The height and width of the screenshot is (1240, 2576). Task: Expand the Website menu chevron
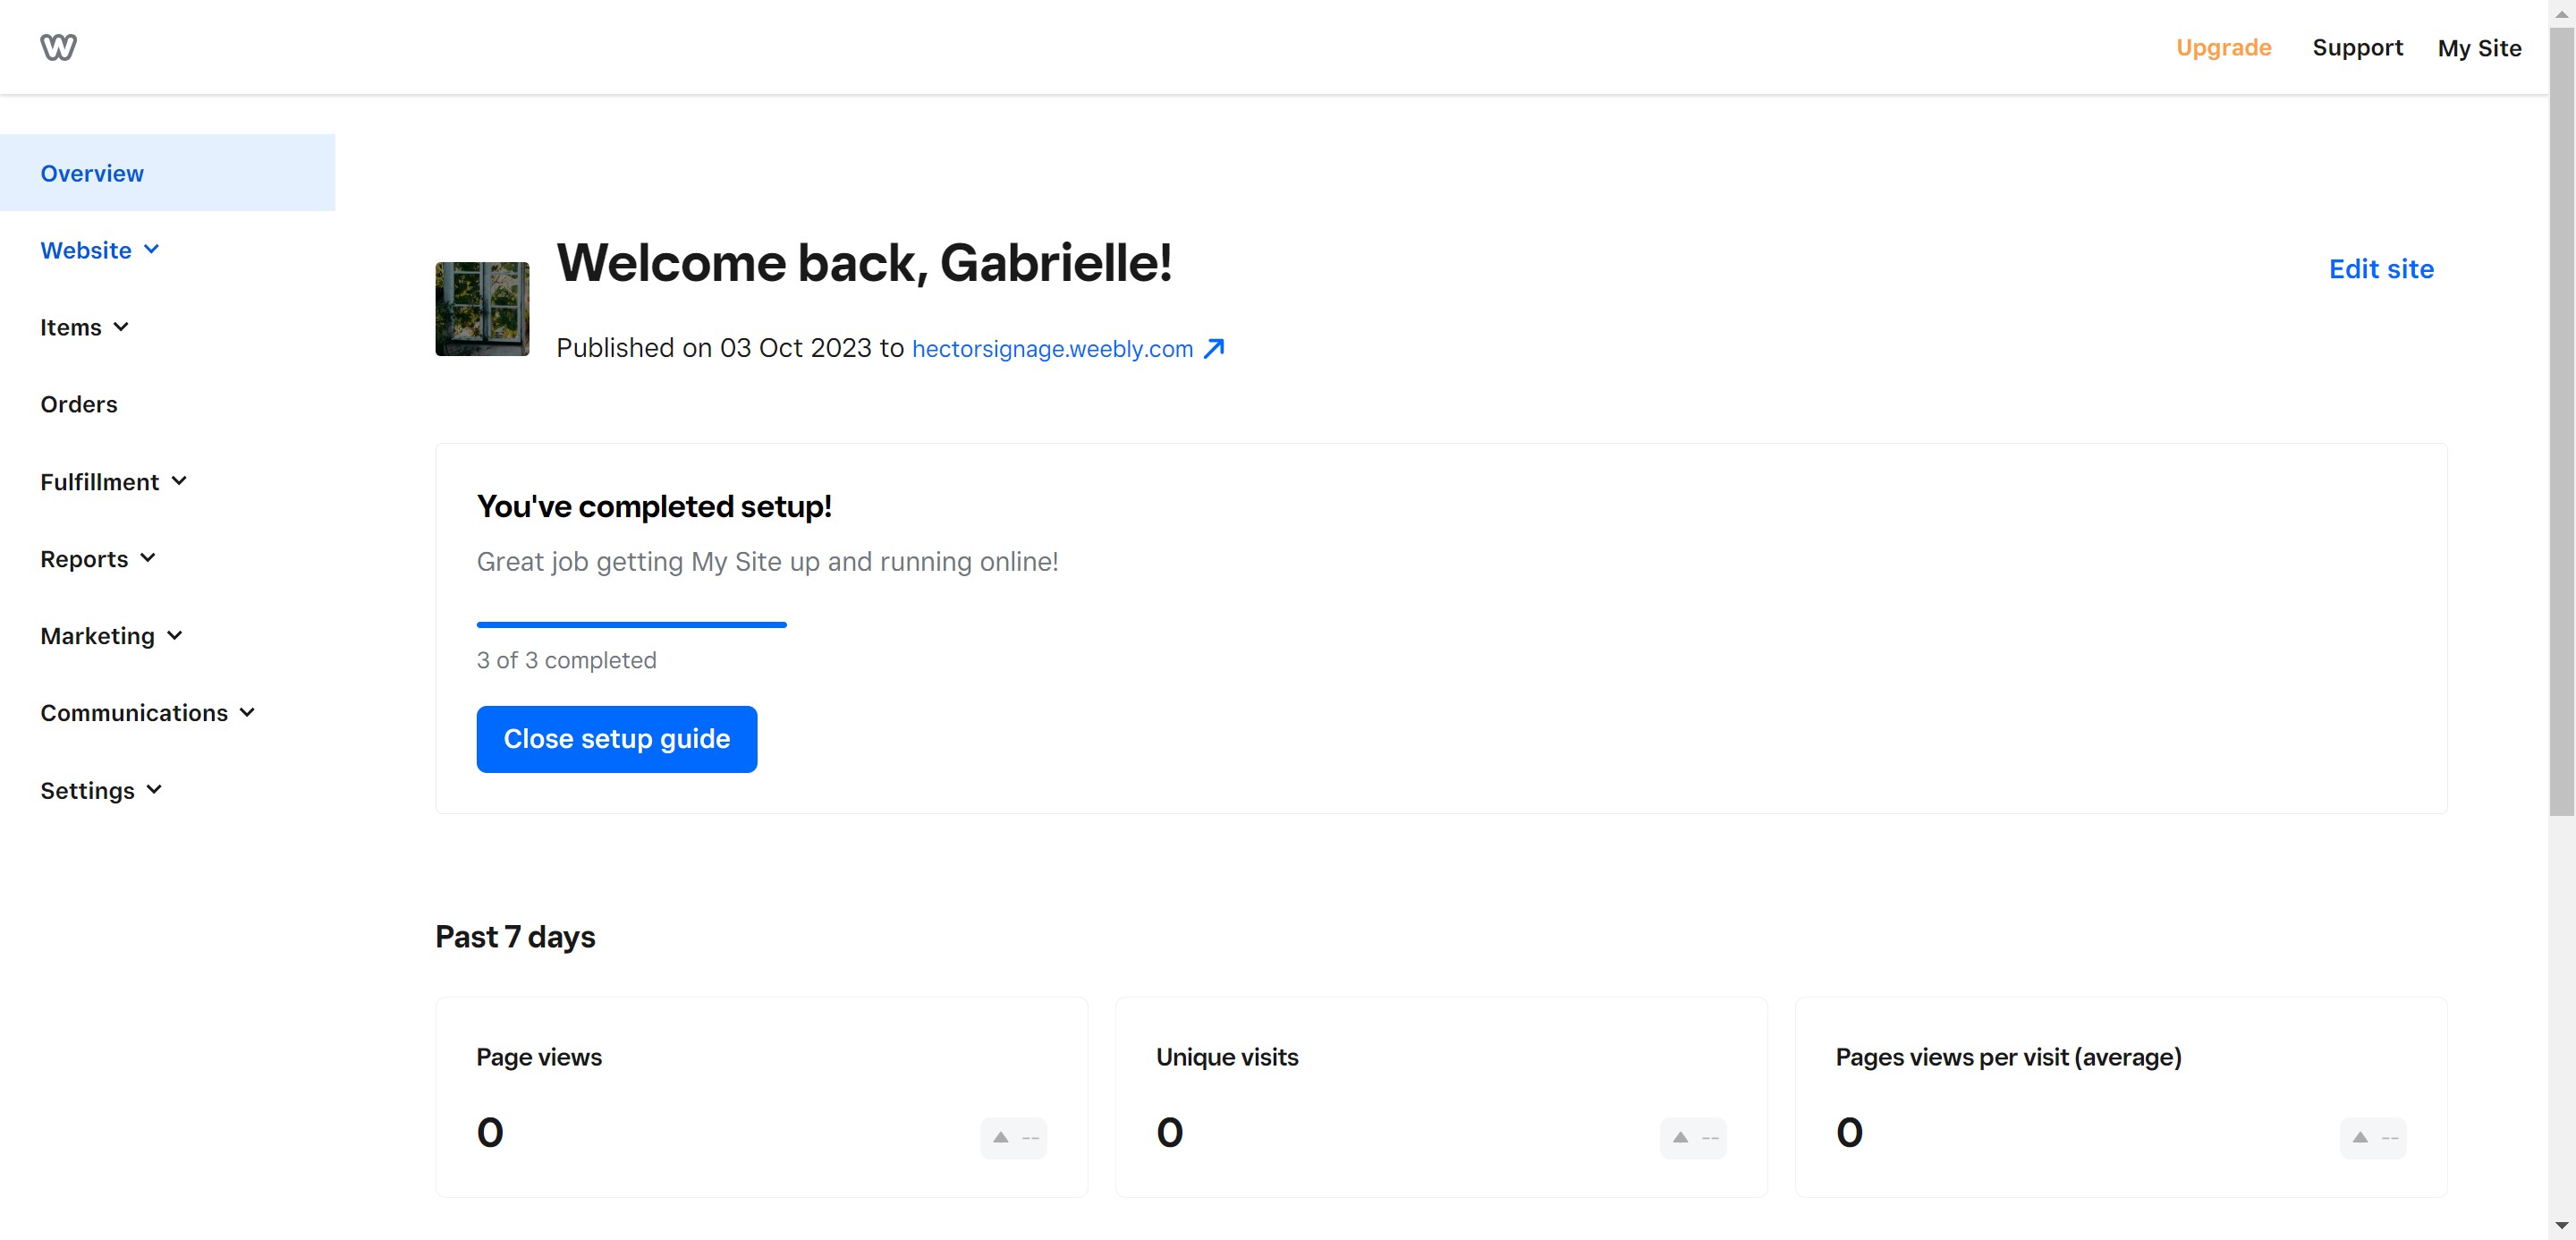(152, 250)
